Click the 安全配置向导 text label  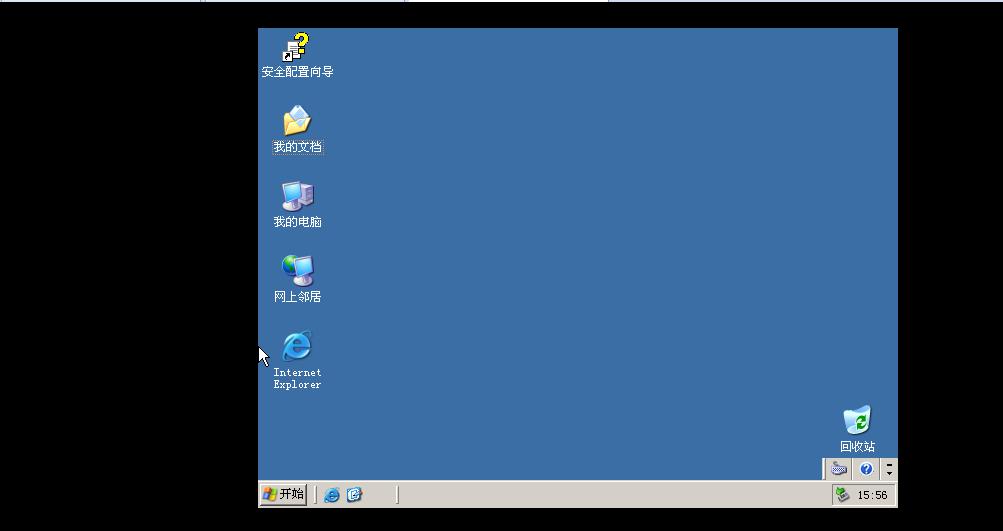pyautogui.click(x=297, y=72)
